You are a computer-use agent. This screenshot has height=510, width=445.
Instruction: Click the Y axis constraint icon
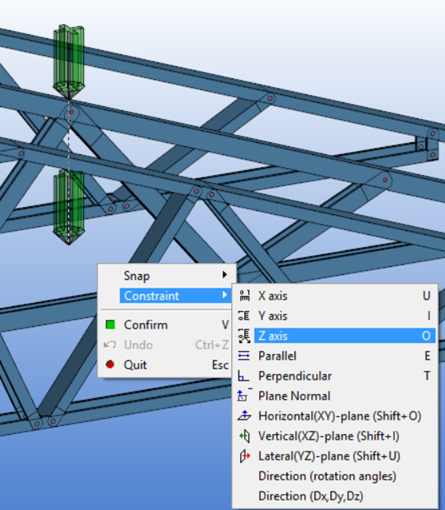pyautogui.click(x=244, y=316)
